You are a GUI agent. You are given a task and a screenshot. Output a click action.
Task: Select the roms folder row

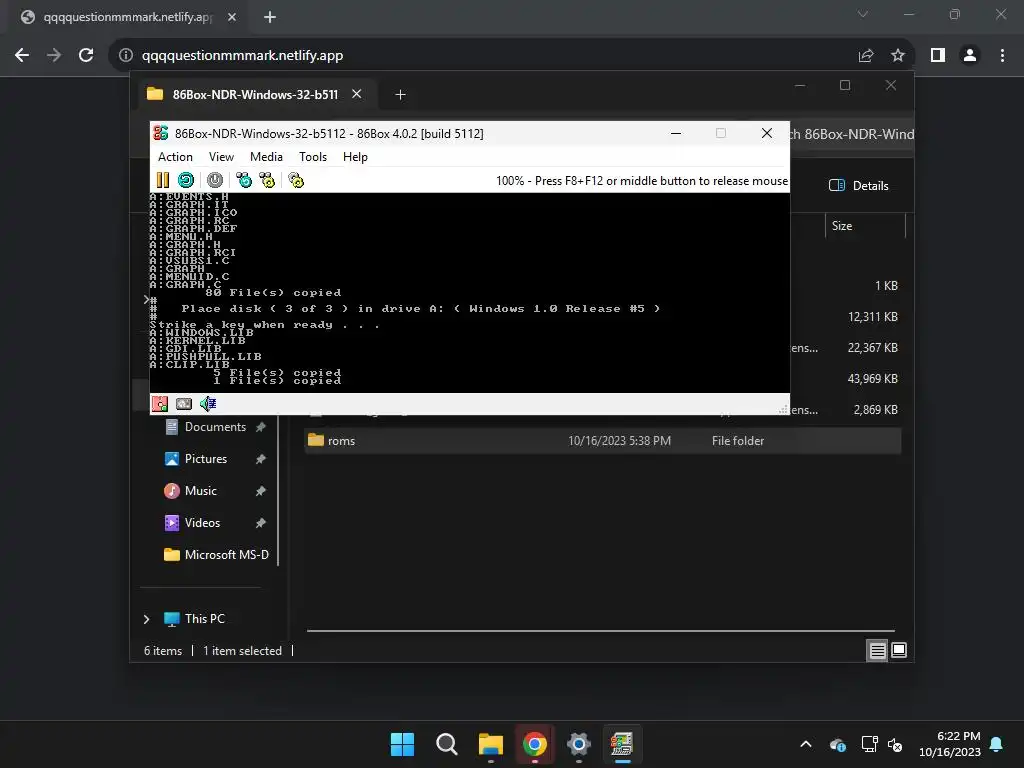click(x=603, y=441)
